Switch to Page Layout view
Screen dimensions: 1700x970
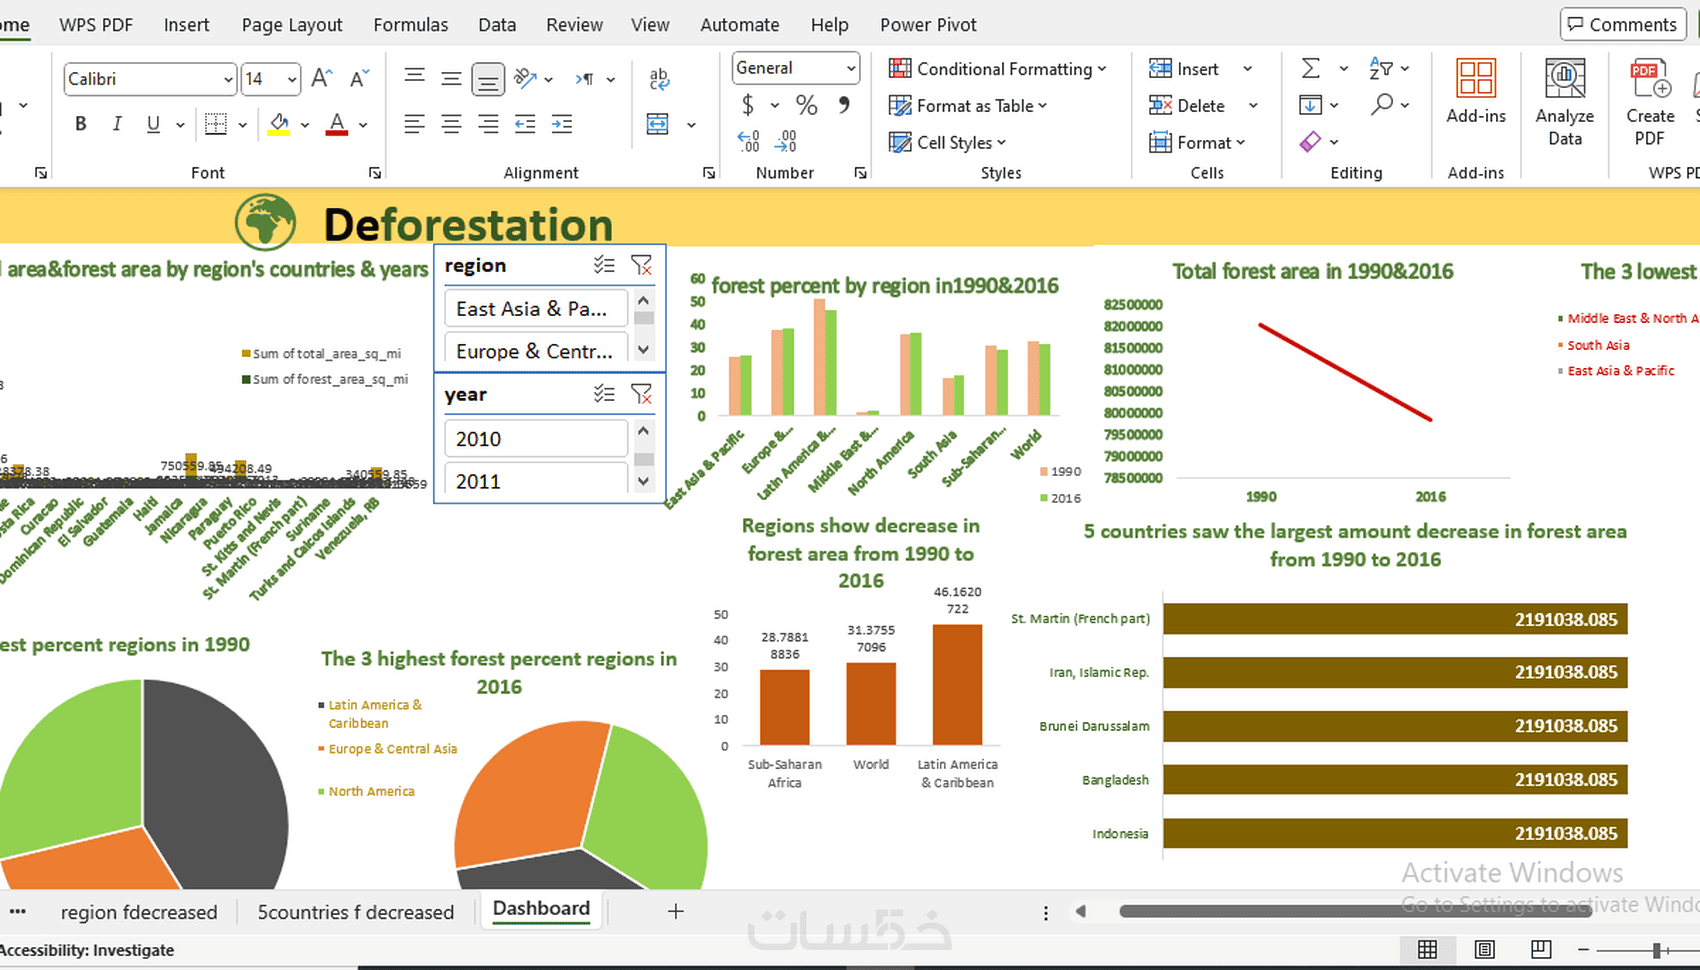pyautogui.click(x=1485, y=949)
